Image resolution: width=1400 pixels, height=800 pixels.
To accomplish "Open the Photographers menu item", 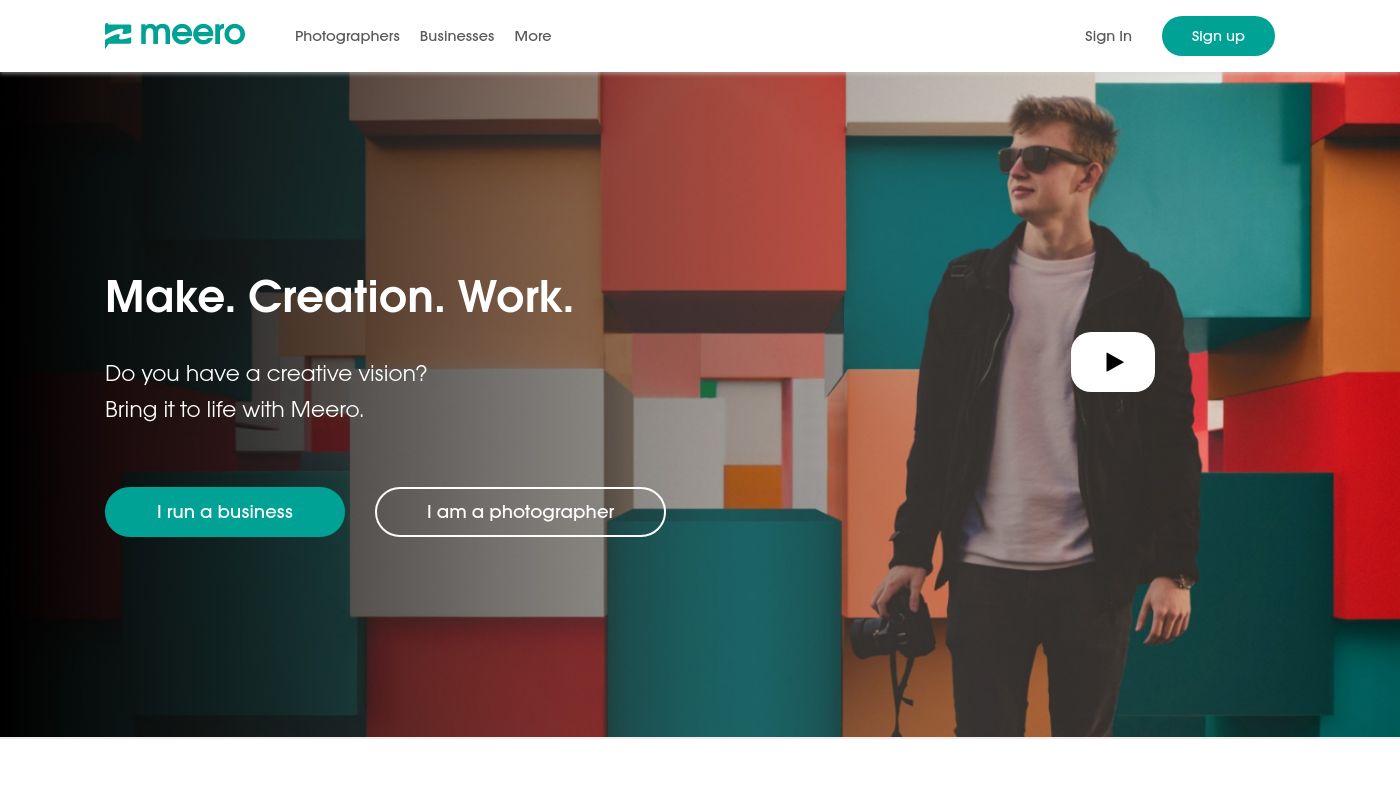I will tap(347, 36).
